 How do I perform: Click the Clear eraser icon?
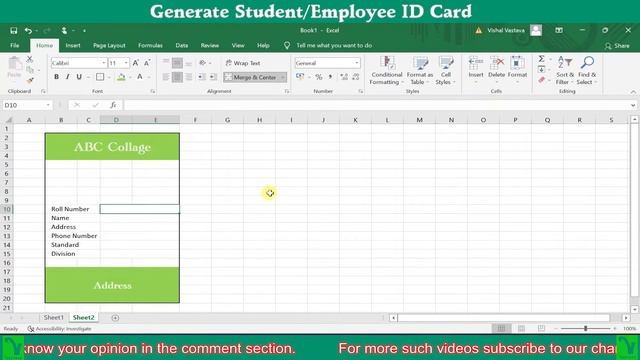(541, 80)
